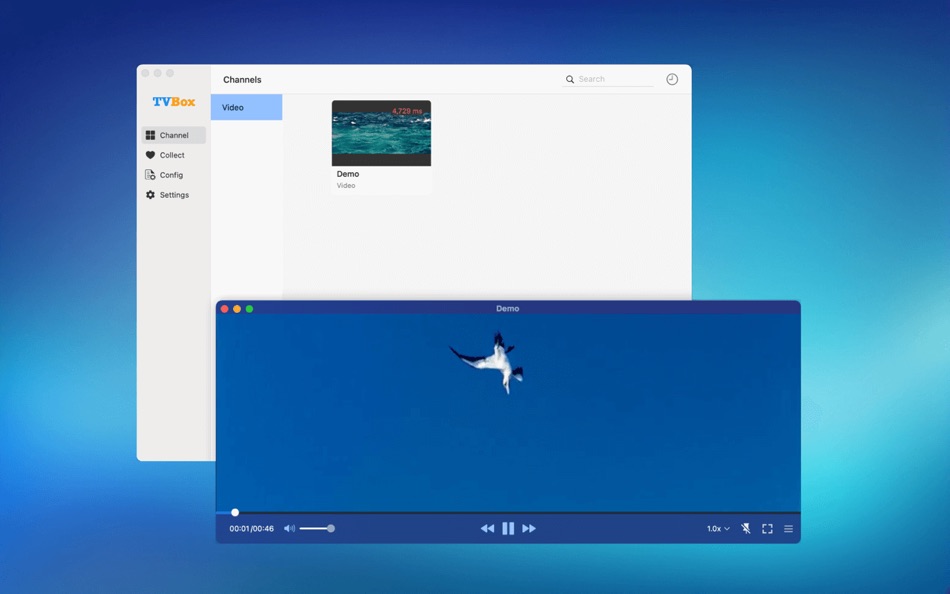This screenshot has height=594, width=950.
Task: Open the 1.0x playback speed dropdown
Action: tap(718, 529)
